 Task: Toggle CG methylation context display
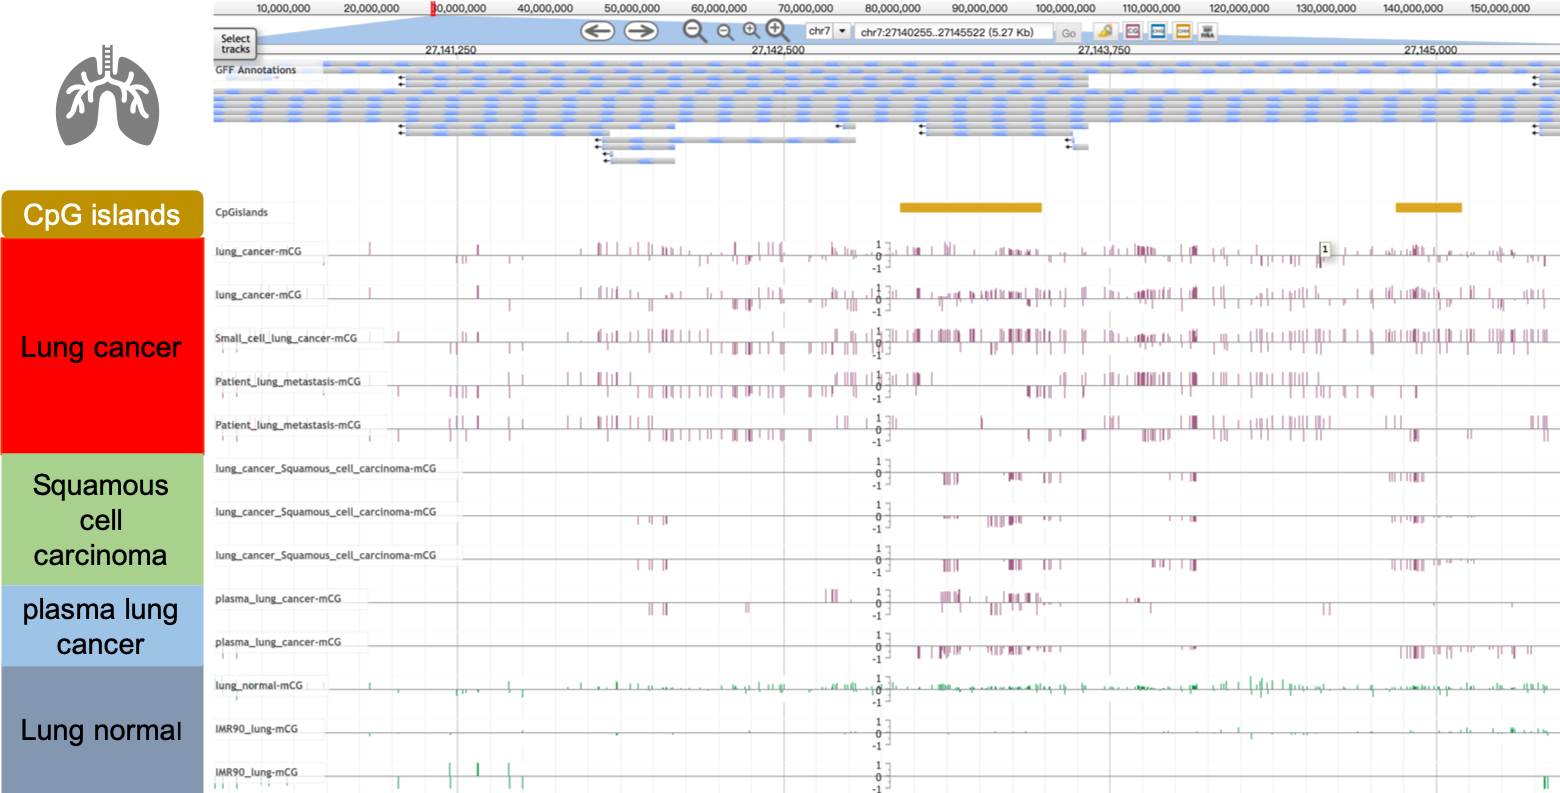pos(1132,31)
